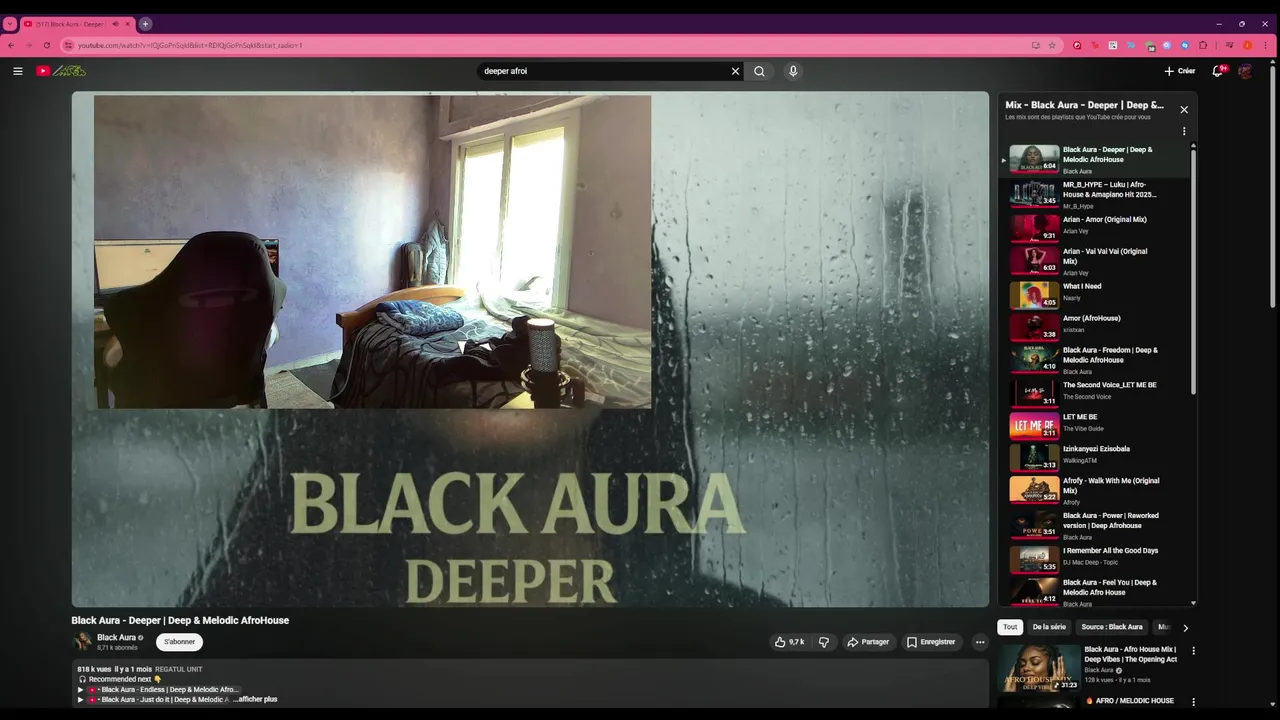This screenshot has width=1280, height=720.
Task: Open Chrome extensions puzzle menu
Action: point(1203,45)
